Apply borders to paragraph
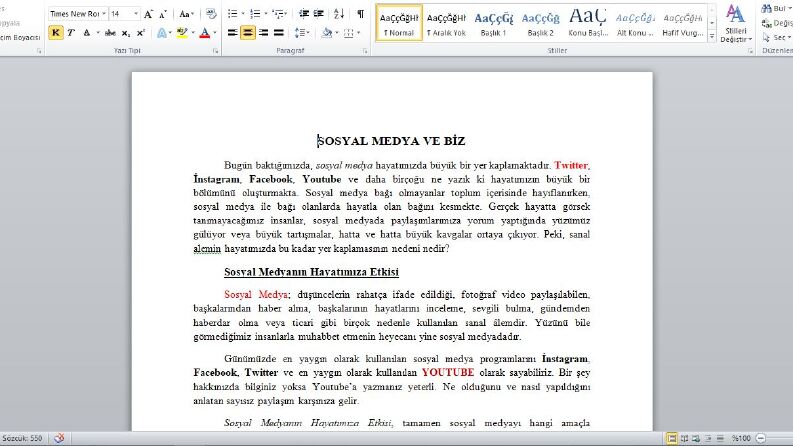Viewport: 793px width, 446px height. [x=348, y=33]
